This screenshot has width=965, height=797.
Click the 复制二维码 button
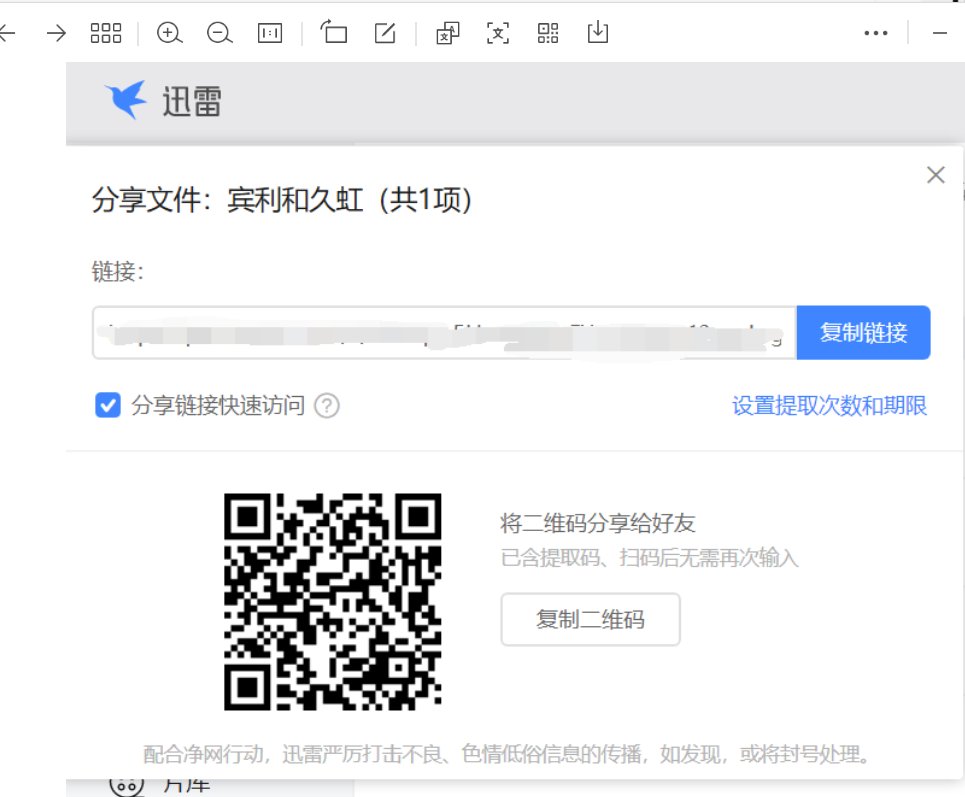pos(590,619)
